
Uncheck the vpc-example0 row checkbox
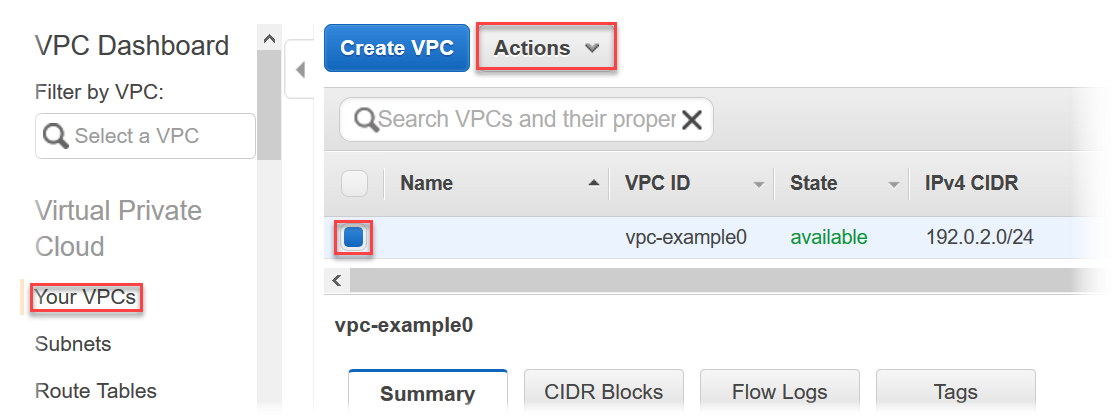pyautogui.click(x=355, y=238)
